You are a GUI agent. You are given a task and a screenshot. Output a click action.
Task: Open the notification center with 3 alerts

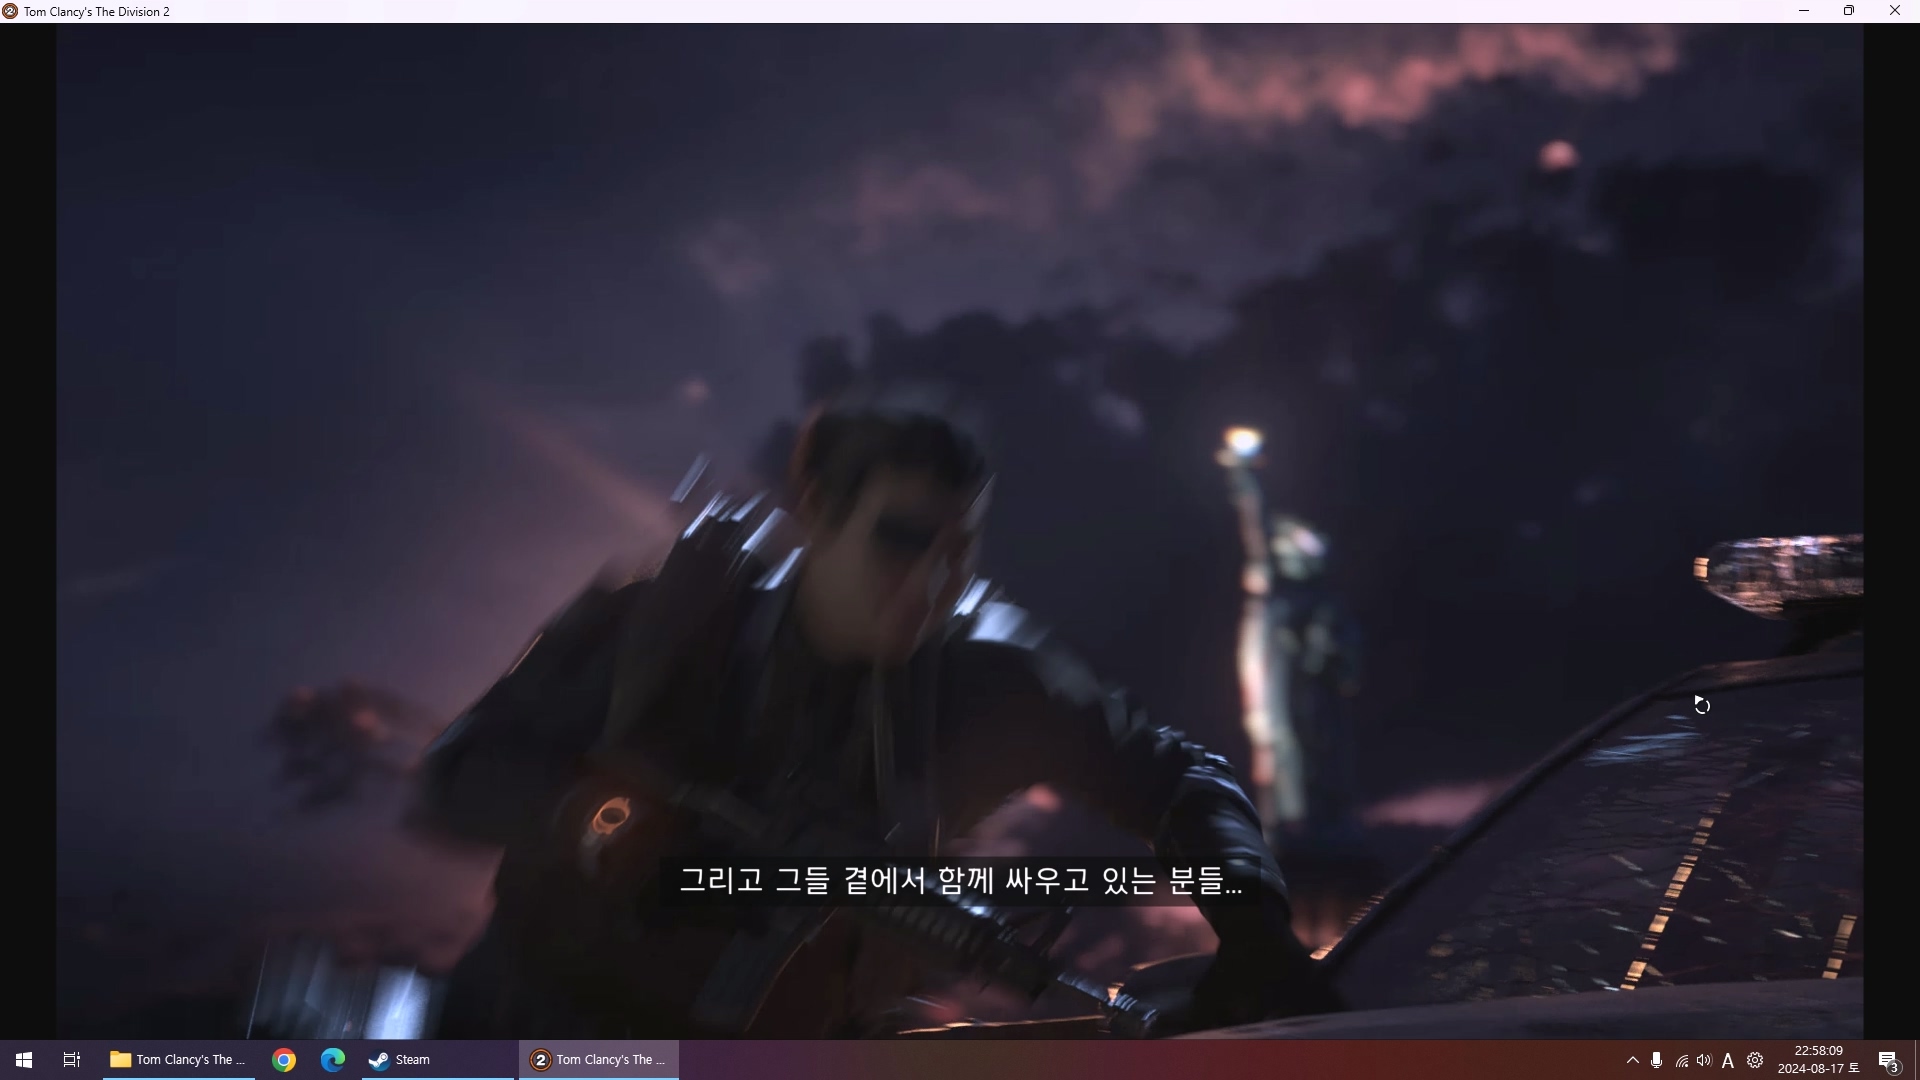click(x=1888, y=1061)
